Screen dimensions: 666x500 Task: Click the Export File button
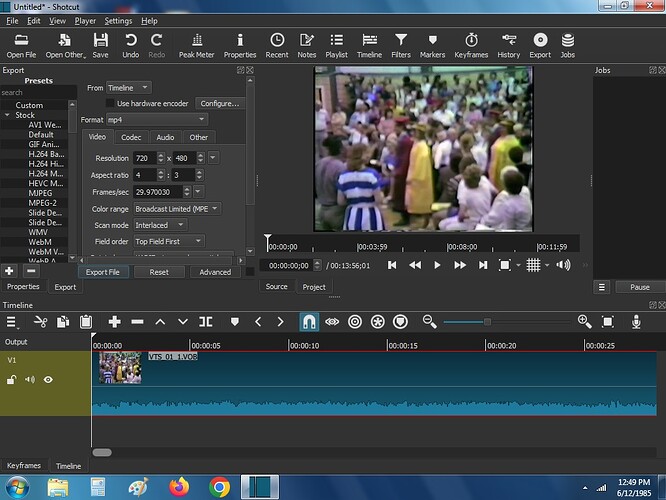pyautogui.click(x=103, y=272)
